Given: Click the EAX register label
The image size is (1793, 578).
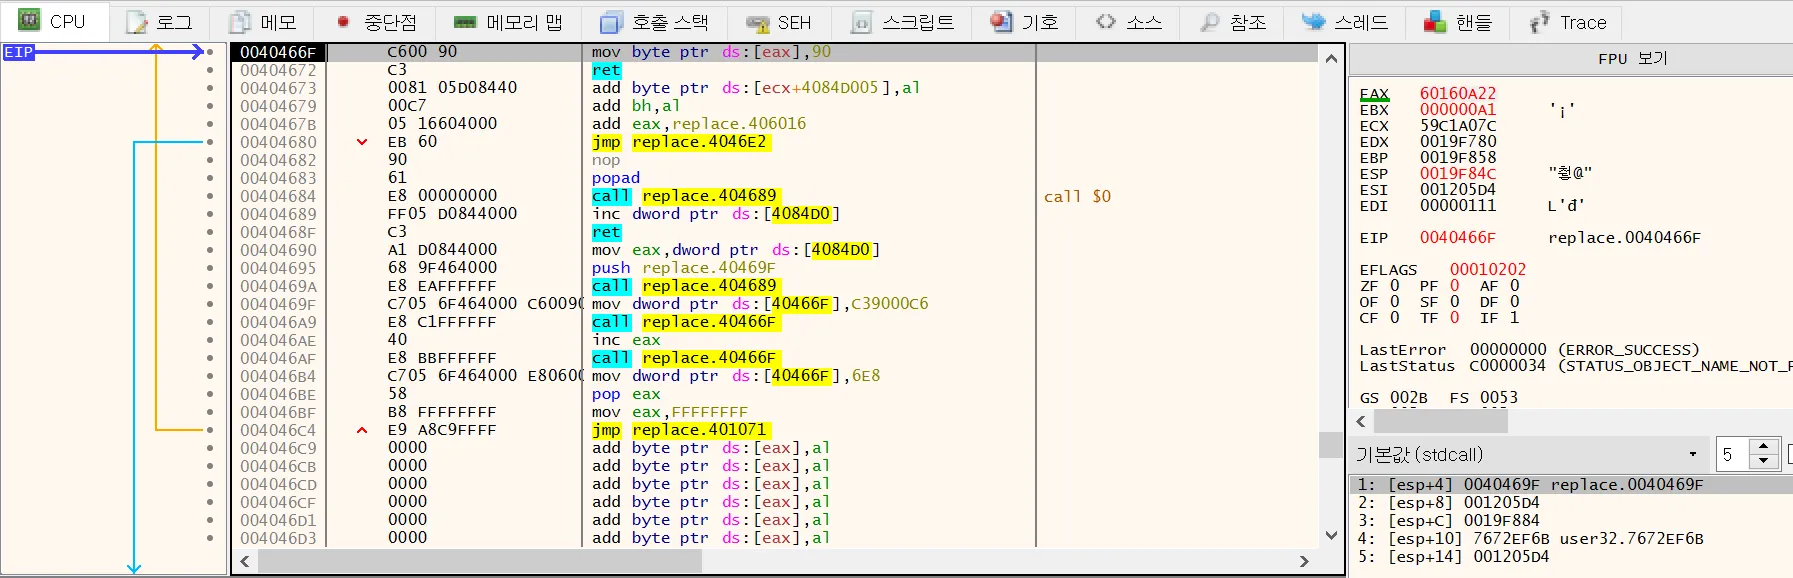Looking at the screenshot, I should click(1374, 94).
